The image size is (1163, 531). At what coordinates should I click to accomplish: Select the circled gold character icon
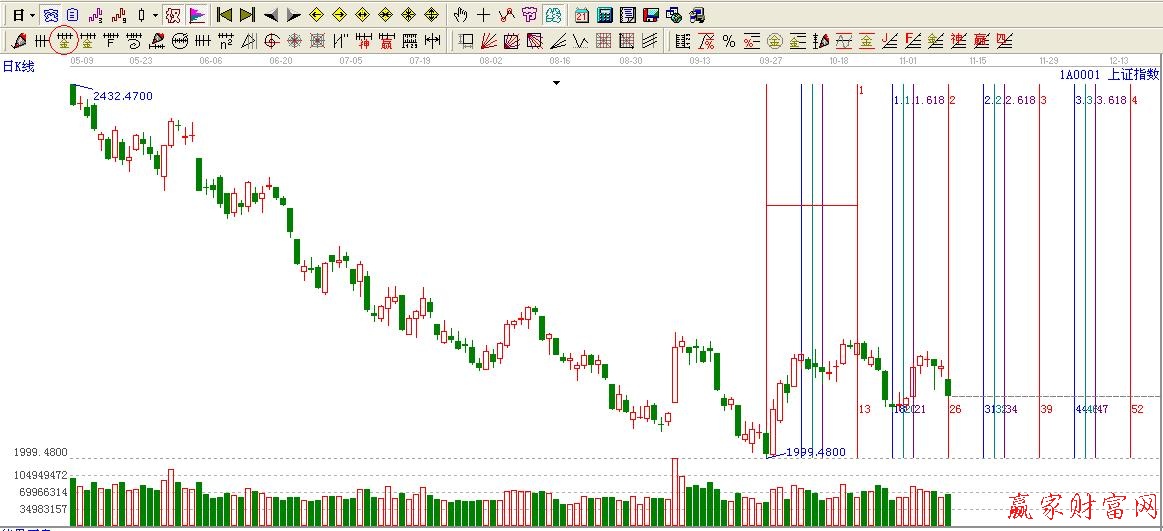tap(775, 41)
